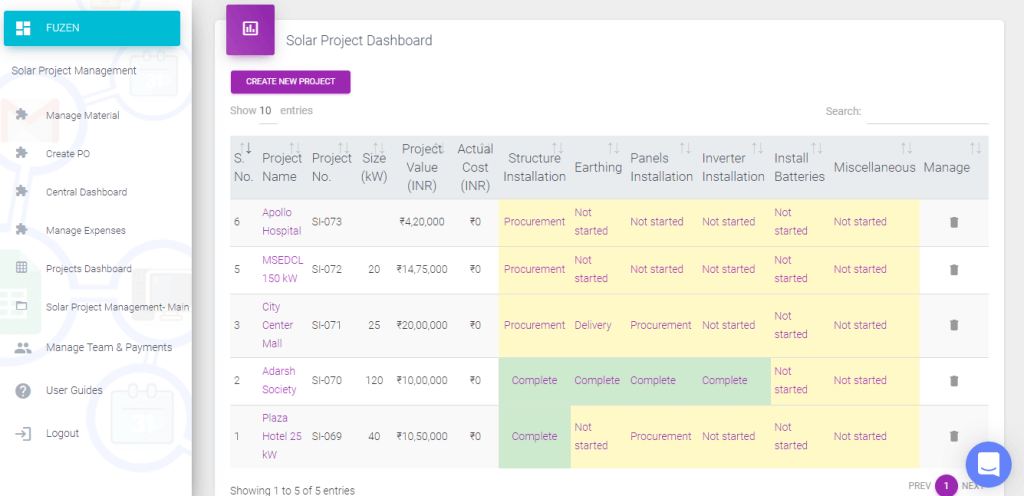Click Plaza Hotel Structure Installation Complete status
The height and width of the screenshot is (496, 1024).
tap(534, 436)
